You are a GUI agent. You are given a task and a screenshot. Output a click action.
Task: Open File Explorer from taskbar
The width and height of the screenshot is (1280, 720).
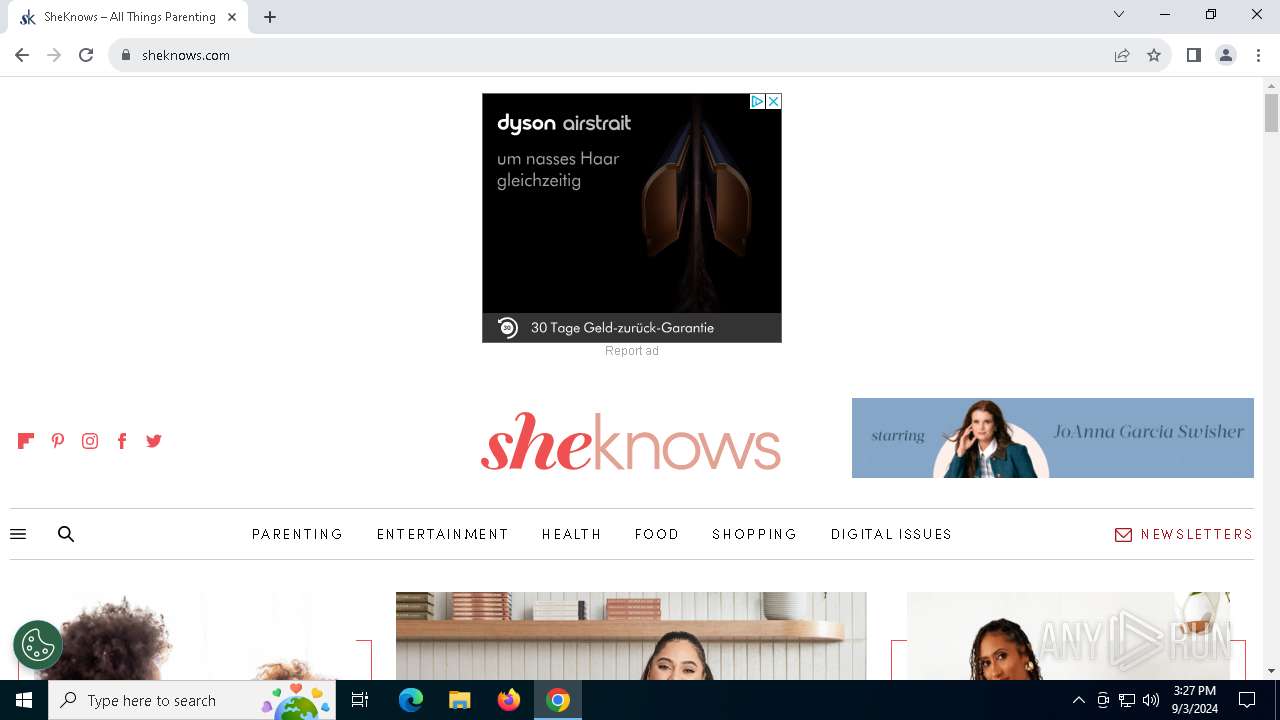point(459,700)
